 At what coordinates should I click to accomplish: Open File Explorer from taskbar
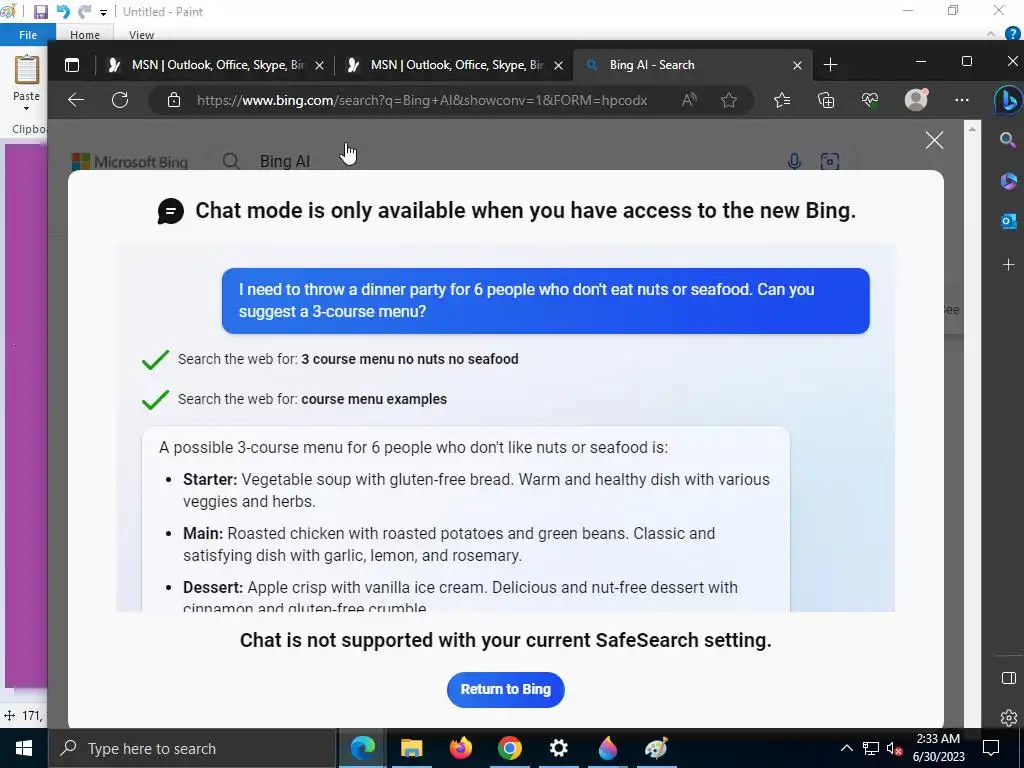tap(411, 748)
